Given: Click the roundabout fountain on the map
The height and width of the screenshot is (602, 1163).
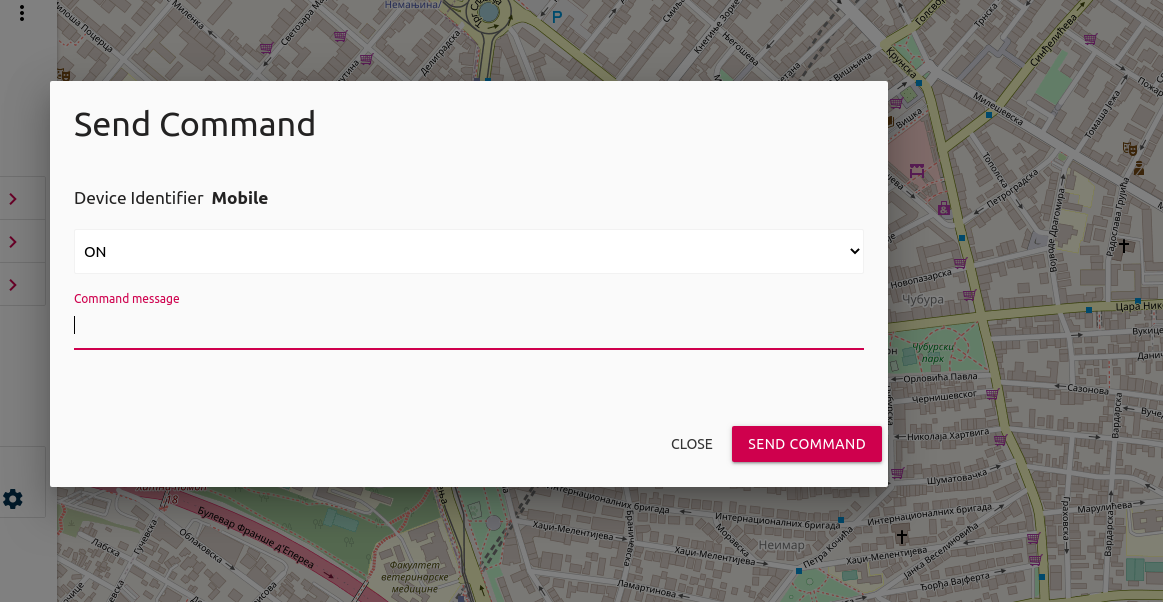Looking at the screenshot, I should tap(488, 12).
